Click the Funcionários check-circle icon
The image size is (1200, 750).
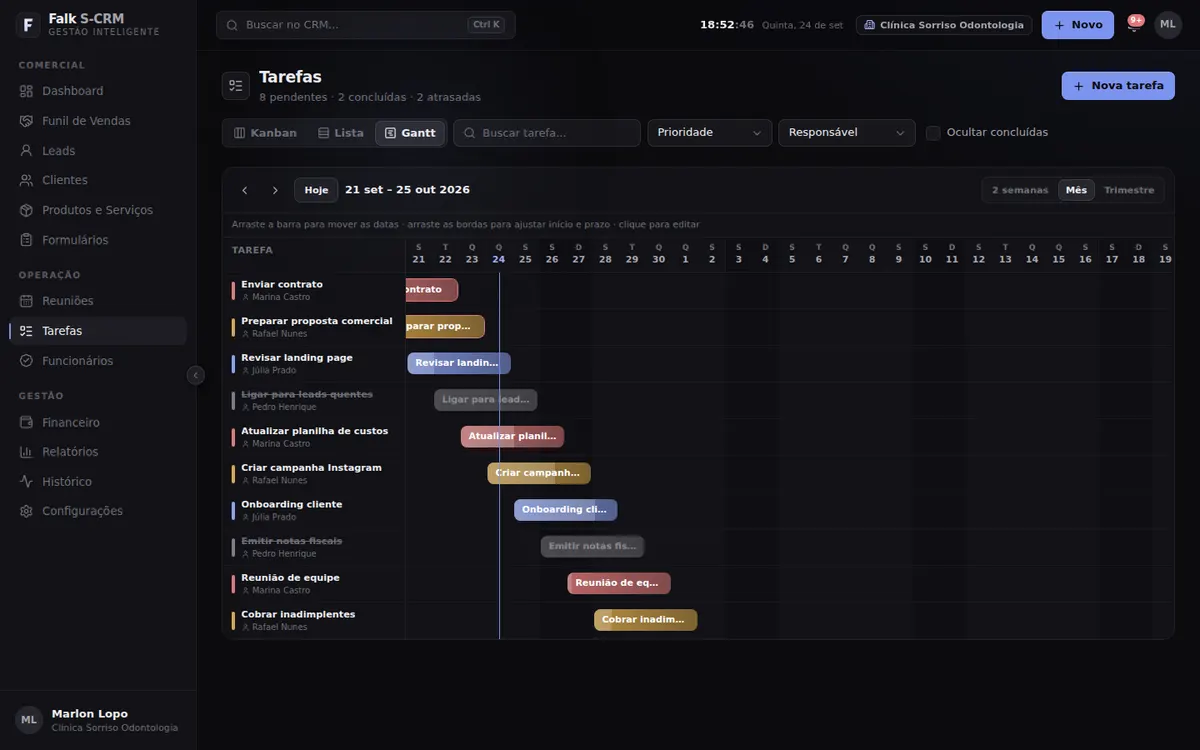coord(26,361)
